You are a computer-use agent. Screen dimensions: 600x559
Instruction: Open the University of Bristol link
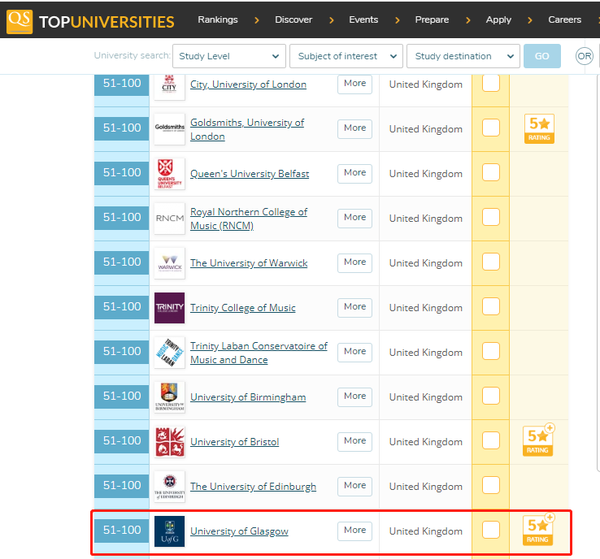[x=235, y=442]
